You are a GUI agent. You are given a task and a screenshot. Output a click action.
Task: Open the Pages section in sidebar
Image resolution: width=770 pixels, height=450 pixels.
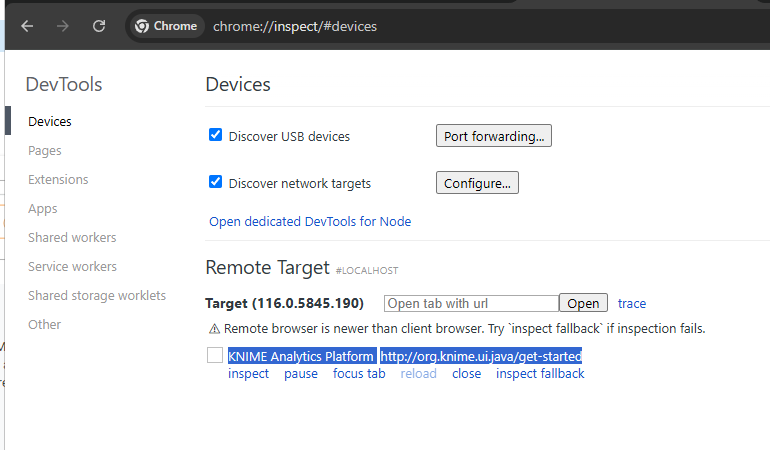click(x=45, y=151)
